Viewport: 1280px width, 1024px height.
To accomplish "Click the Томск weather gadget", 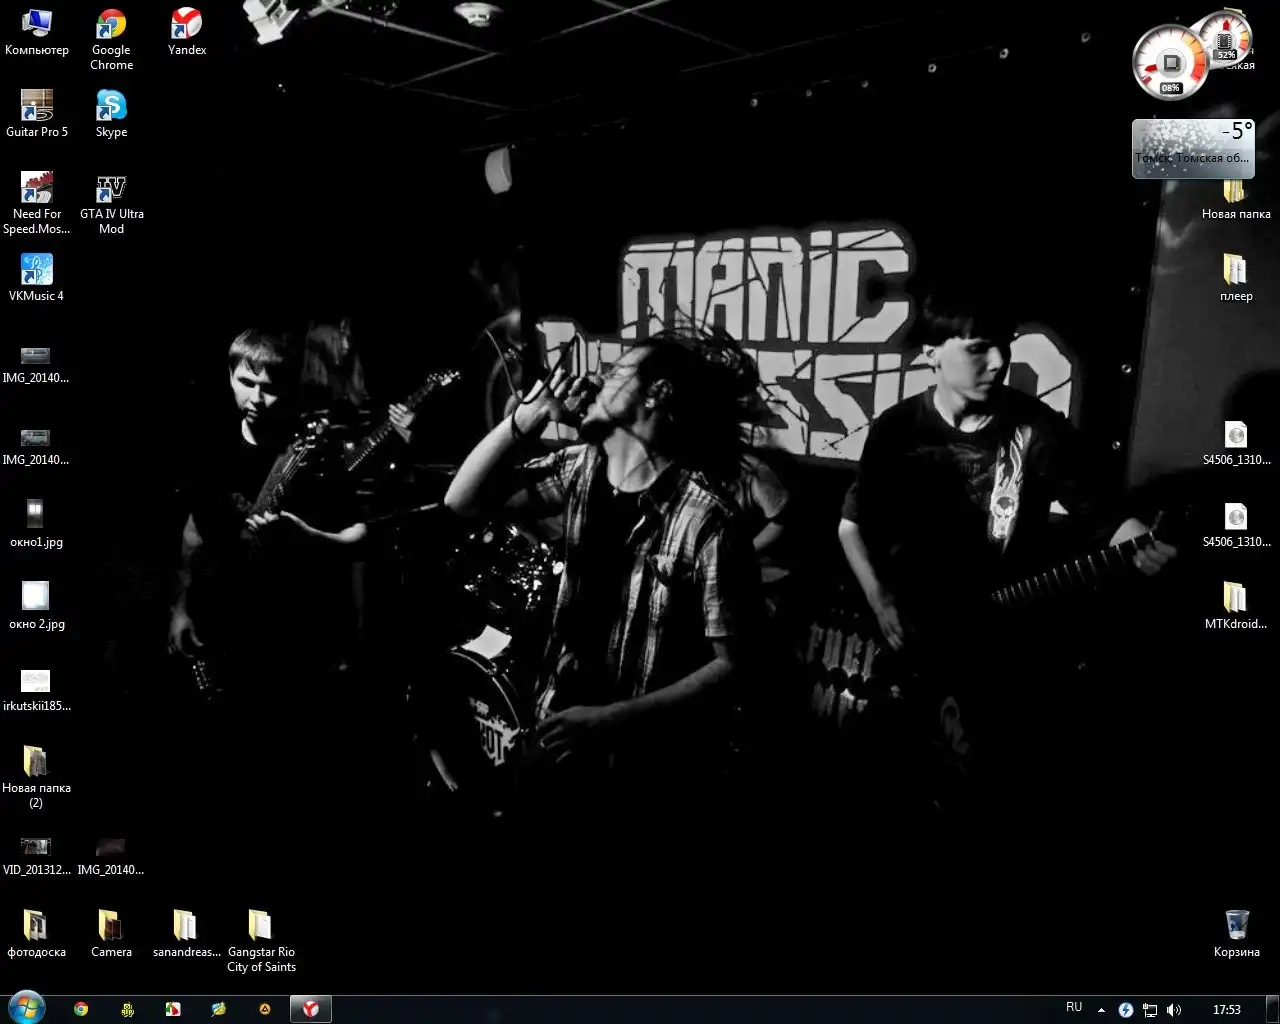I will click(1192, 149).
